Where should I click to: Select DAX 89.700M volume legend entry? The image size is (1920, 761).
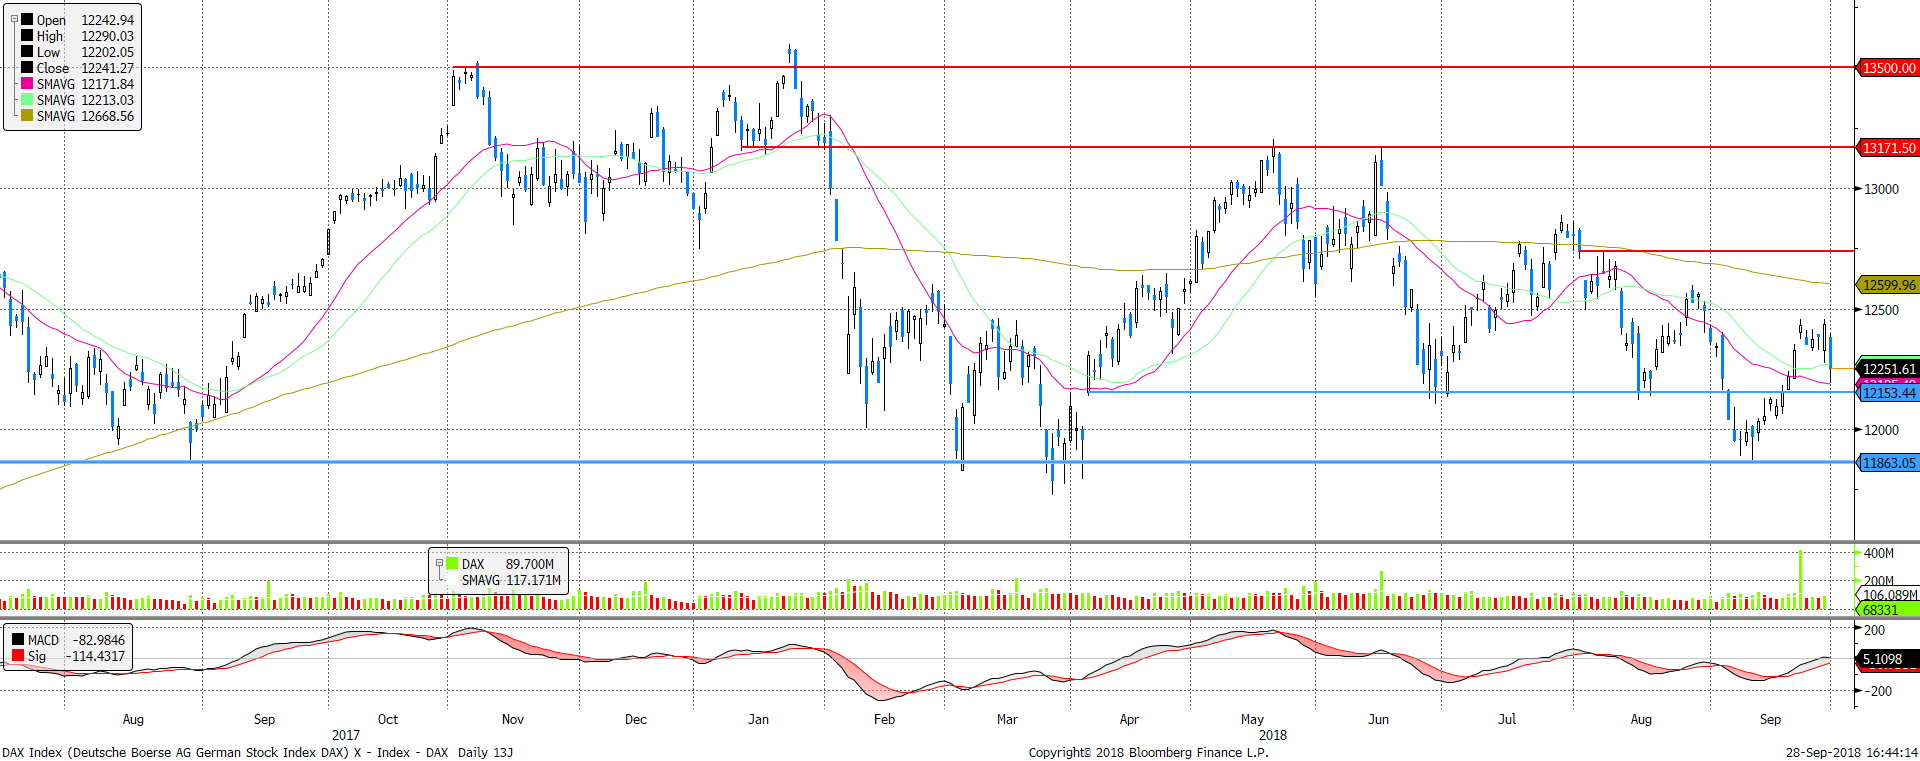coord(507,564)
